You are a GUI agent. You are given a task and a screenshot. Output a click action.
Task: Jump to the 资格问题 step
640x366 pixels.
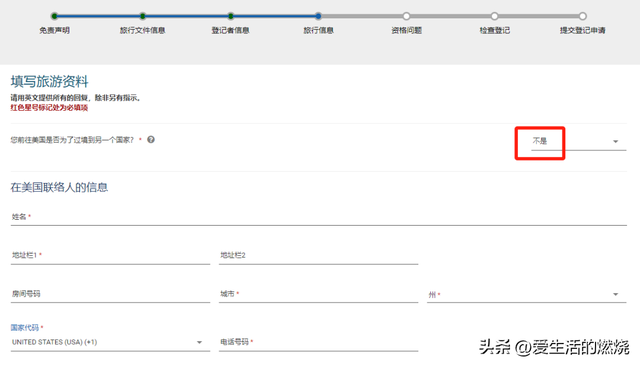[407, 24]
